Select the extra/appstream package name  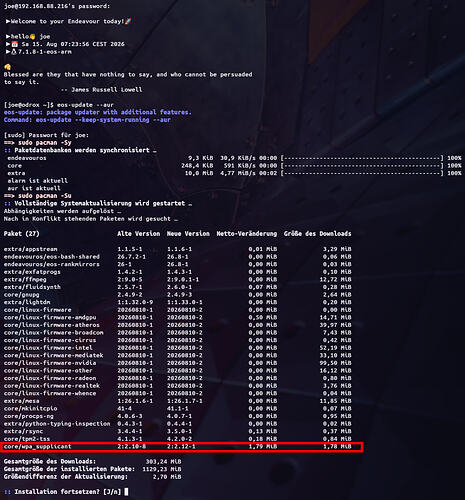point(31,249)
